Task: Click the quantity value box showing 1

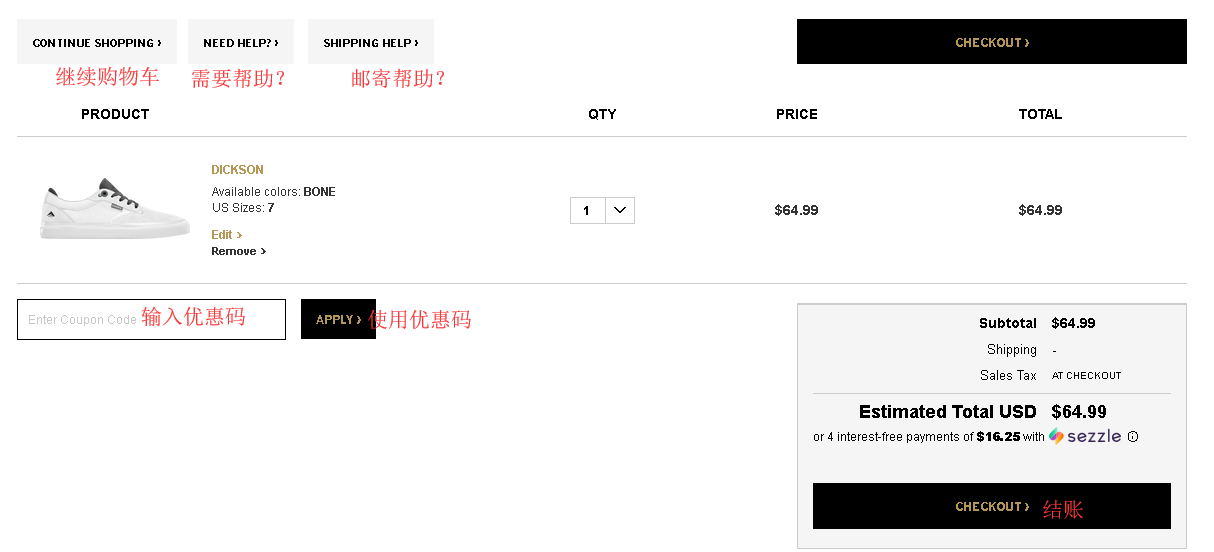Action: (x=587, y=210)
